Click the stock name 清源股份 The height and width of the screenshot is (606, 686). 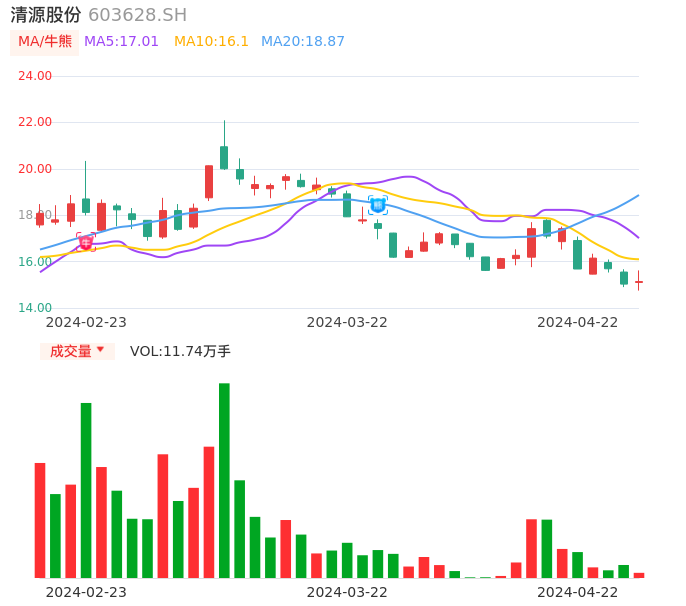(x=45, y=15)
